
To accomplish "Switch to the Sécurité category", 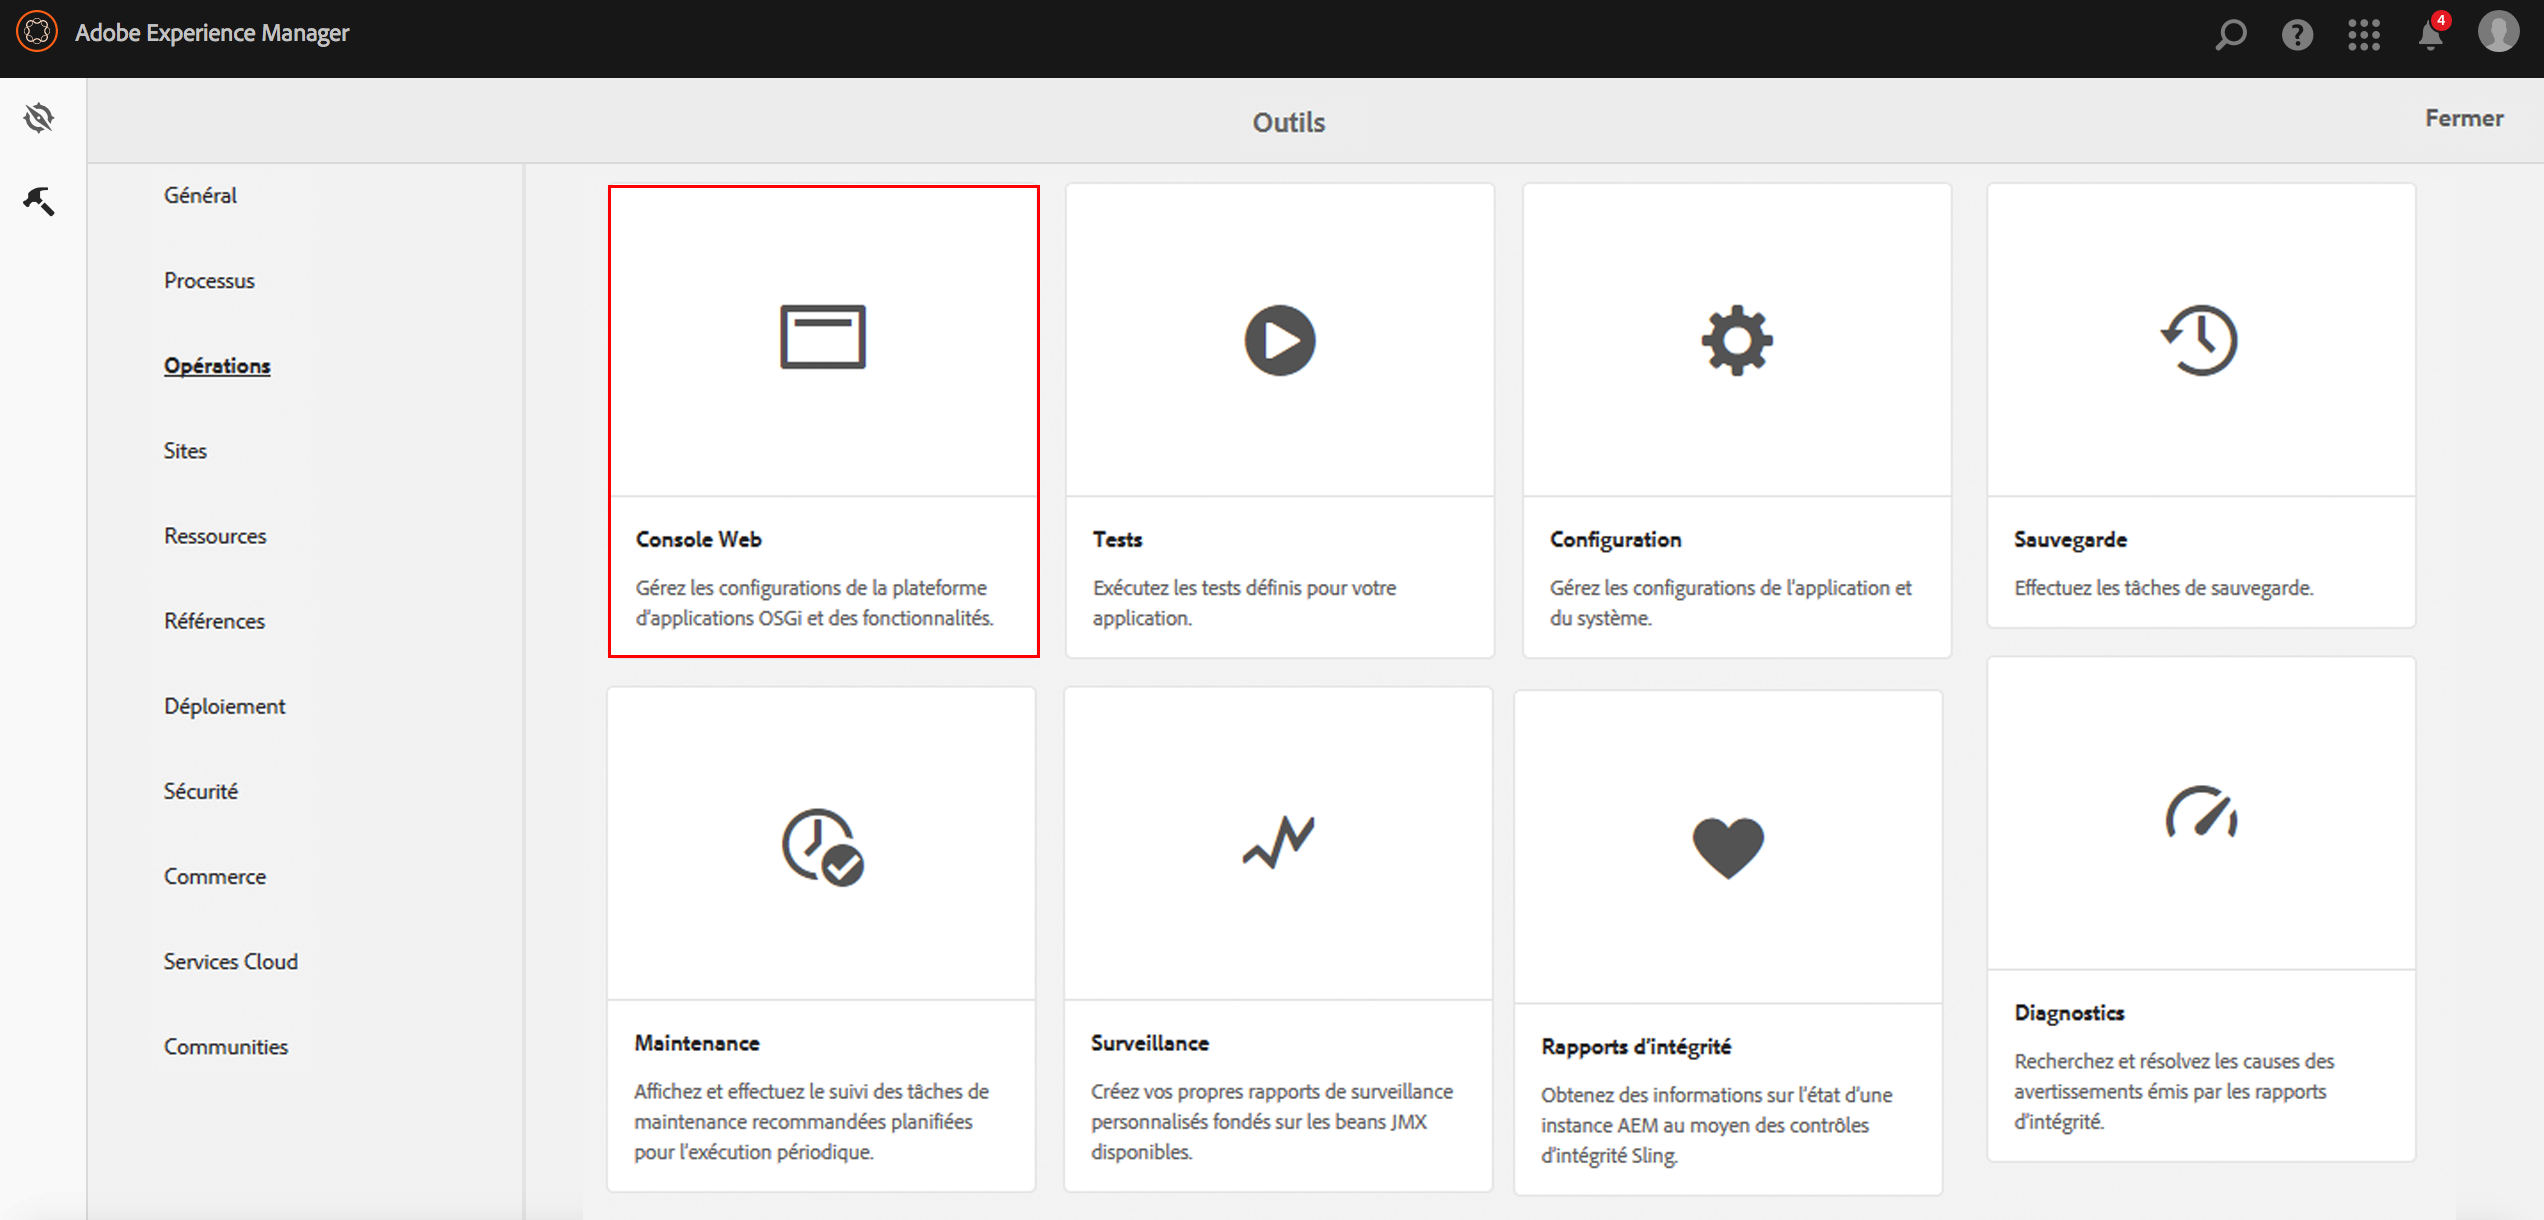I will click(x=200, y=791).
